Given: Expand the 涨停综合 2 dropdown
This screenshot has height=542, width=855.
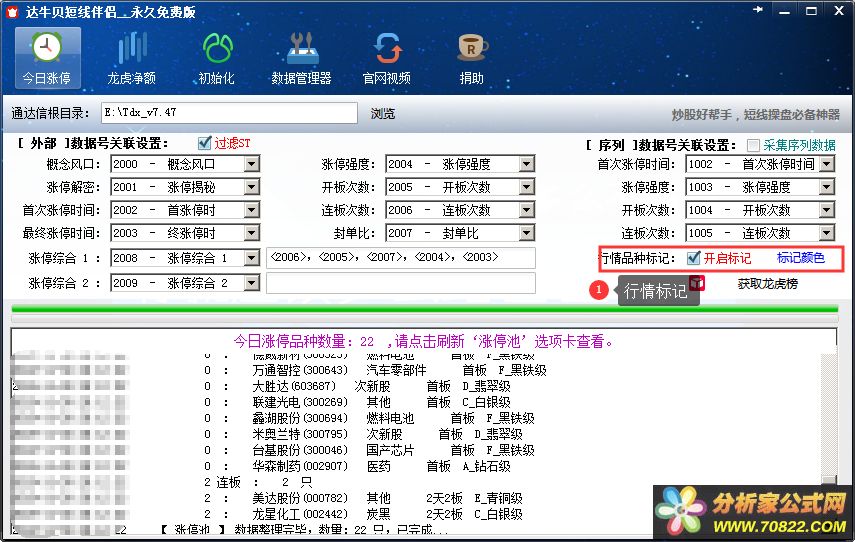Looking at the screenshot, I should point(251,283).
